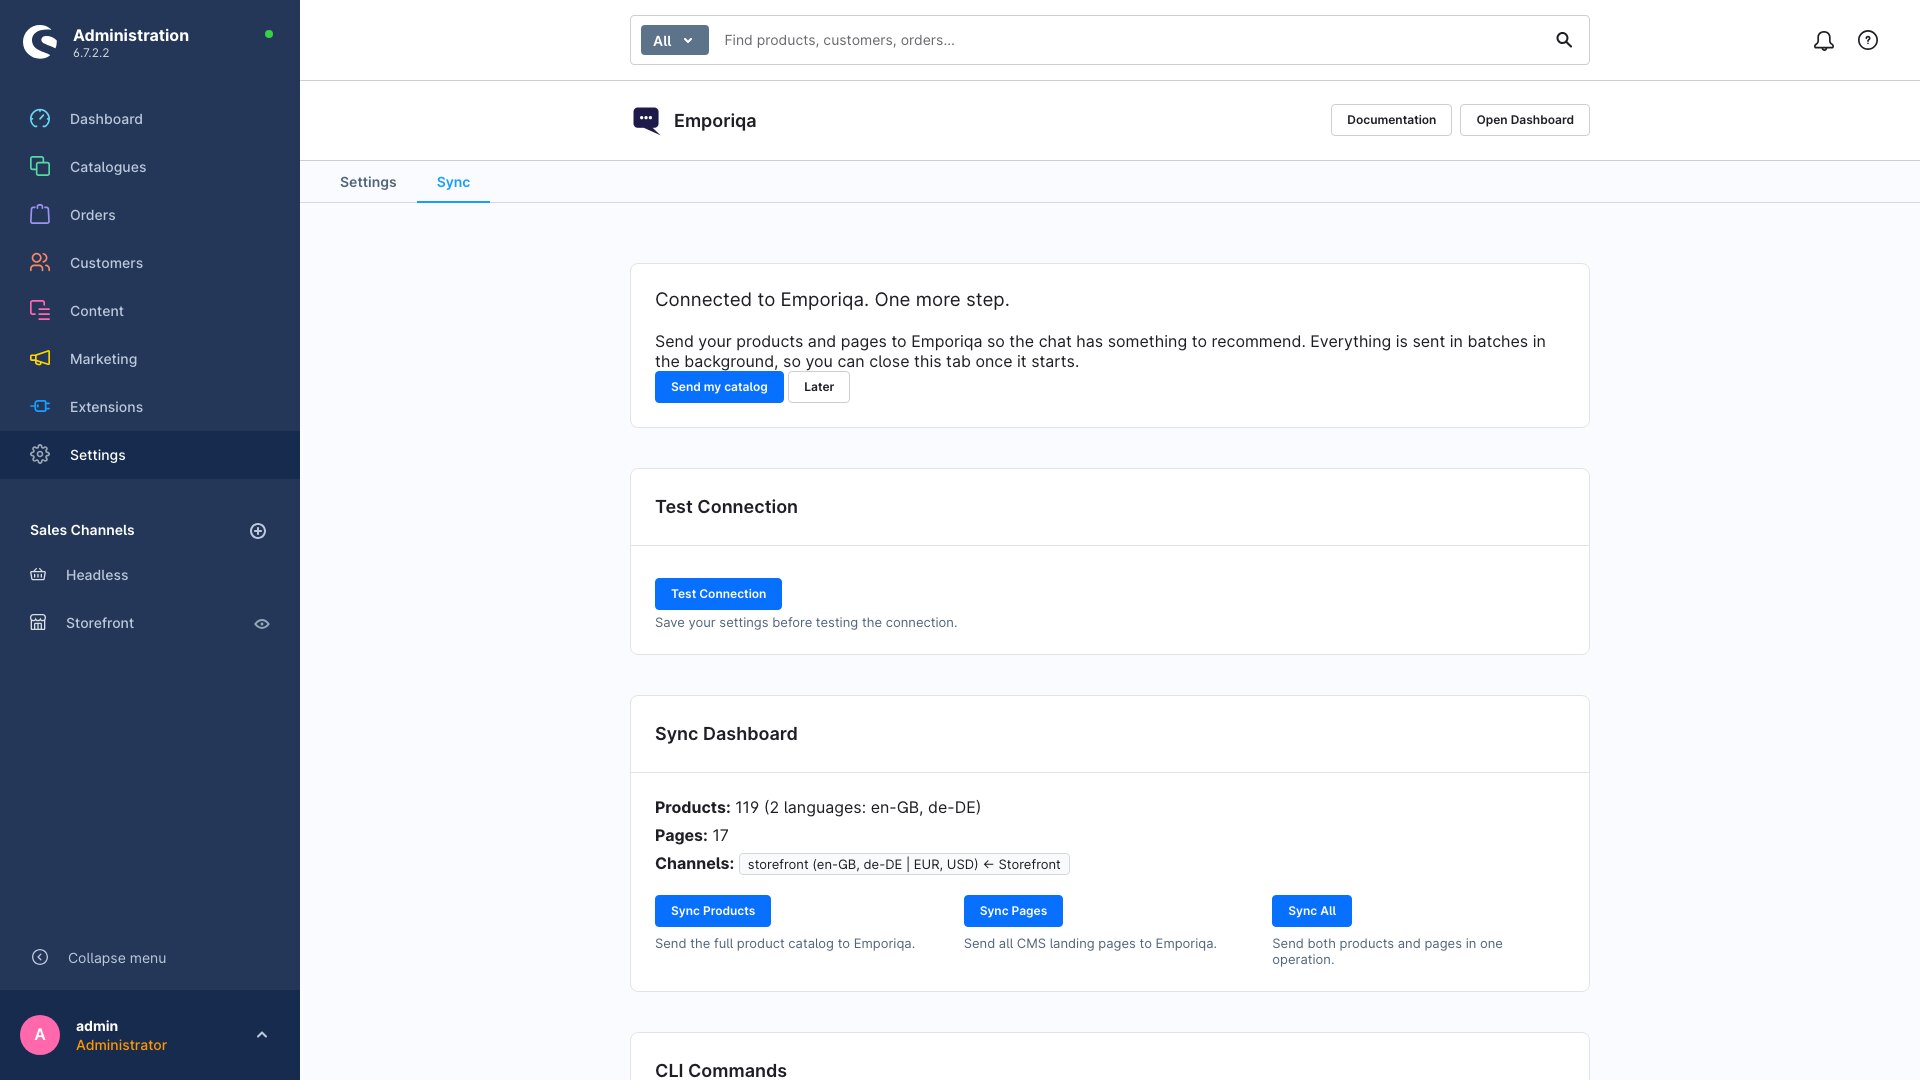Open the help question mark icon
Screen dimensions: 1920x1080
pyautogui.click(x=1868, y=40)
